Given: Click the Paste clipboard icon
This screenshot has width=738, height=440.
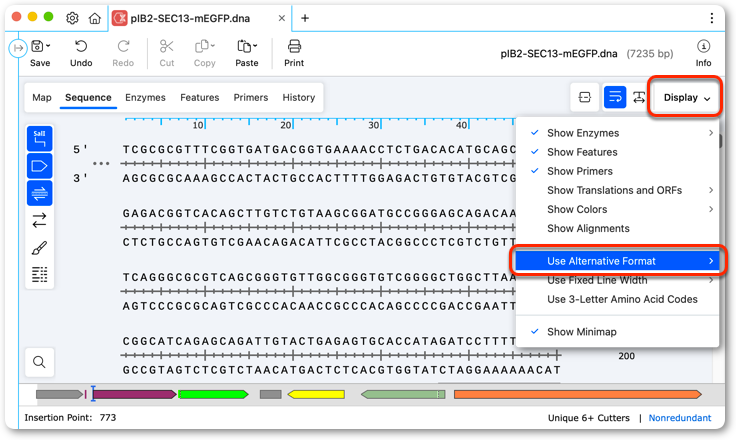Looking at the screenshot, I should (244, 46).
